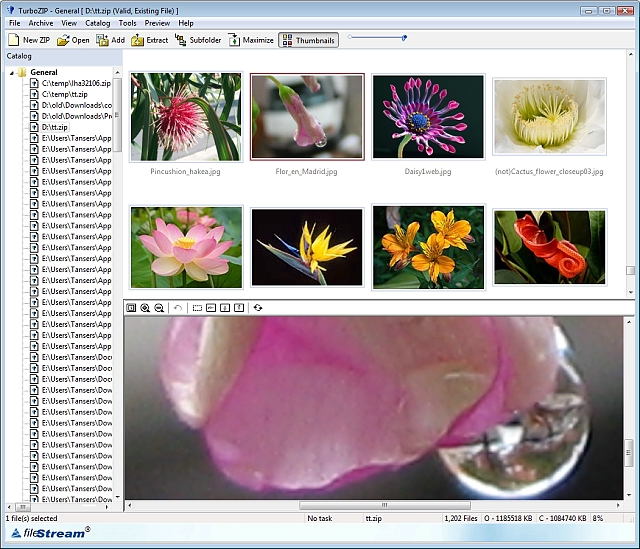Select C:\temp\lha32106.zip in the catalog

point(75,83)
